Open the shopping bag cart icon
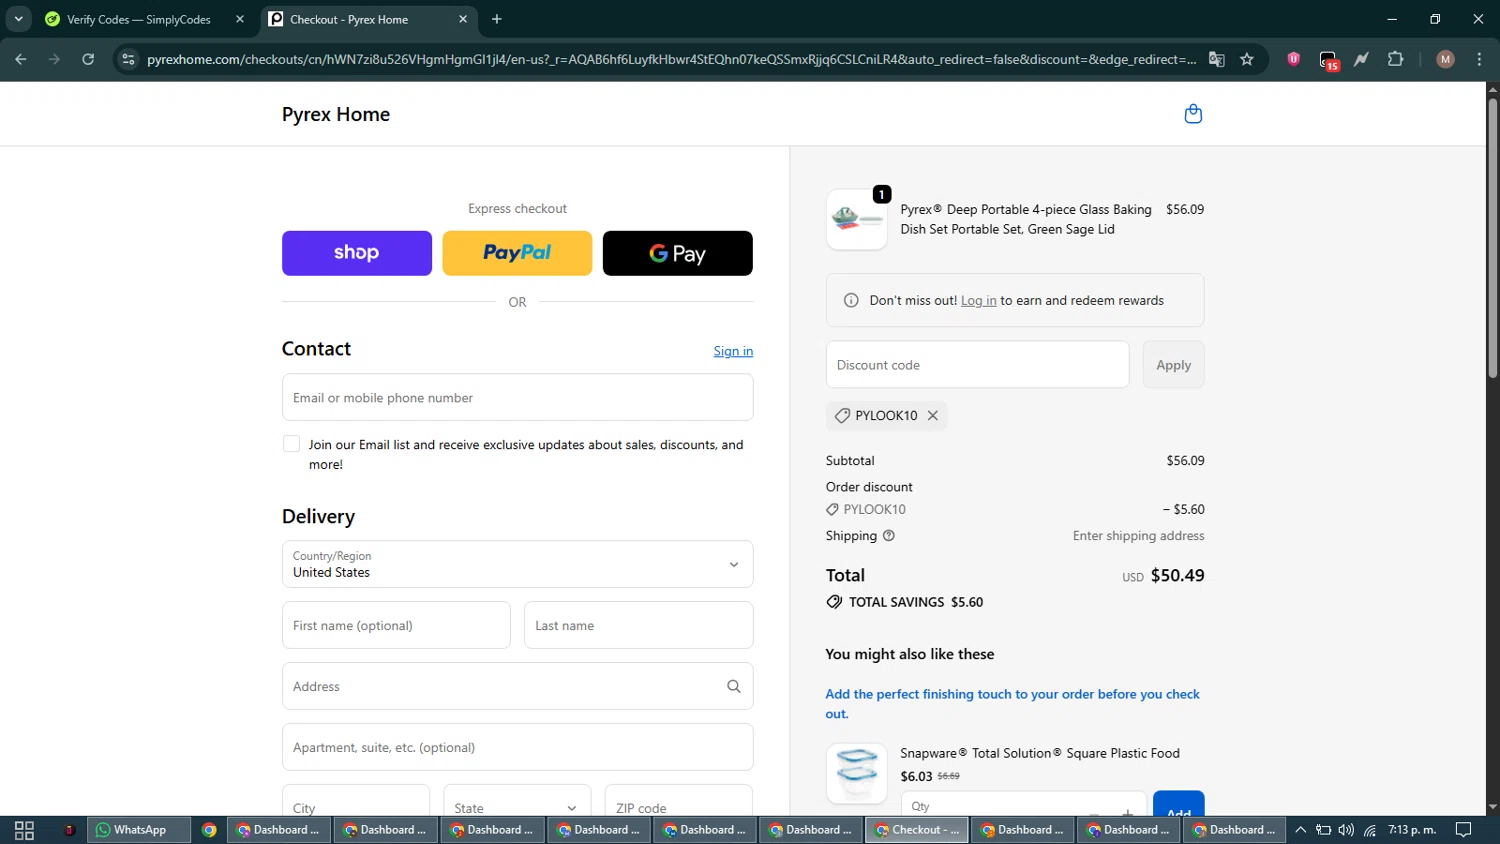Screen dimensions: 1500x844 pos(1193,114)
